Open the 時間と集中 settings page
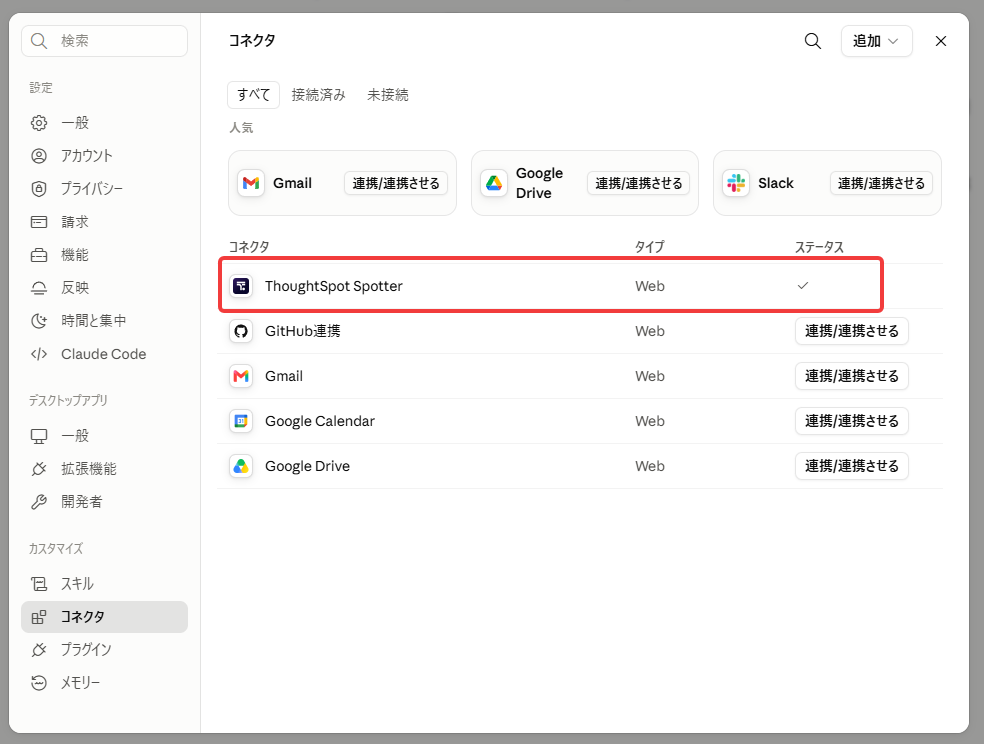This screenshot has width=984, height=744. pos(104,321)
